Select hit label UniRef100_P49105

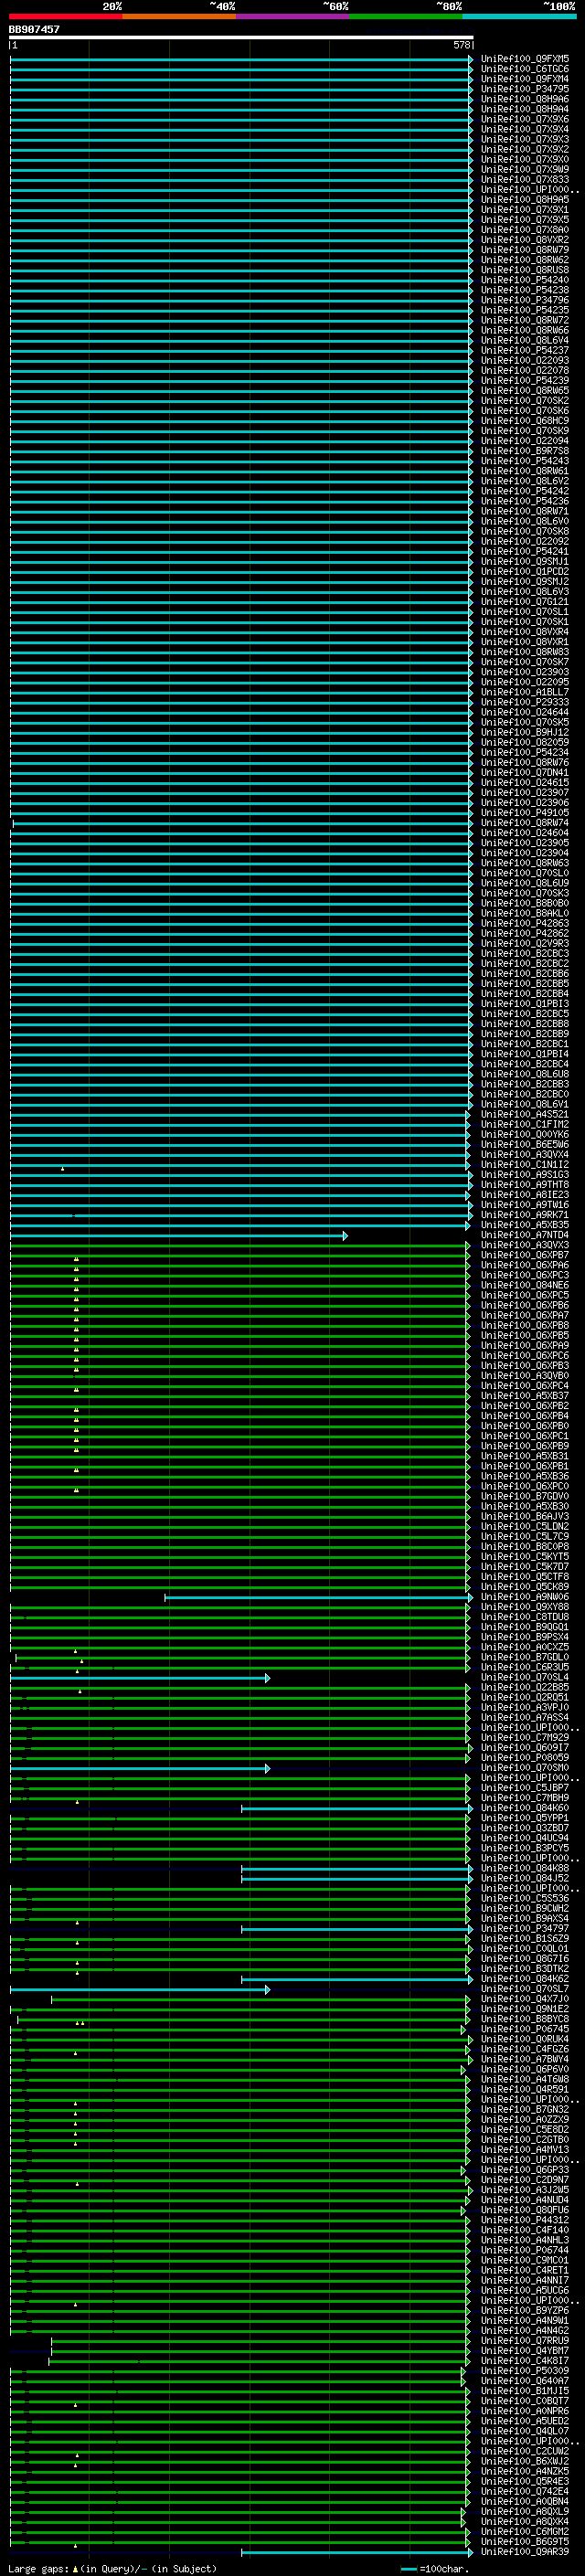coord(525,813)
